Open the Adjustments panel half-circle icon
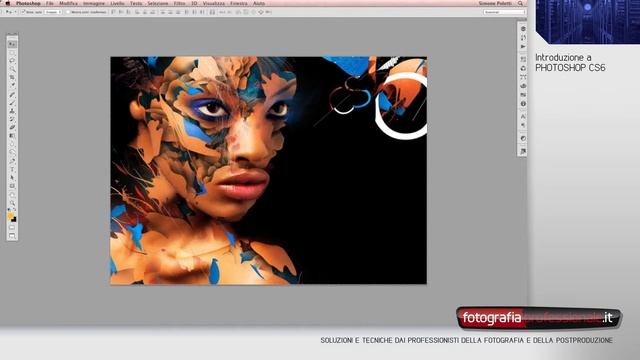The height and width of the screenshot is (360, 640). (523, 138)
